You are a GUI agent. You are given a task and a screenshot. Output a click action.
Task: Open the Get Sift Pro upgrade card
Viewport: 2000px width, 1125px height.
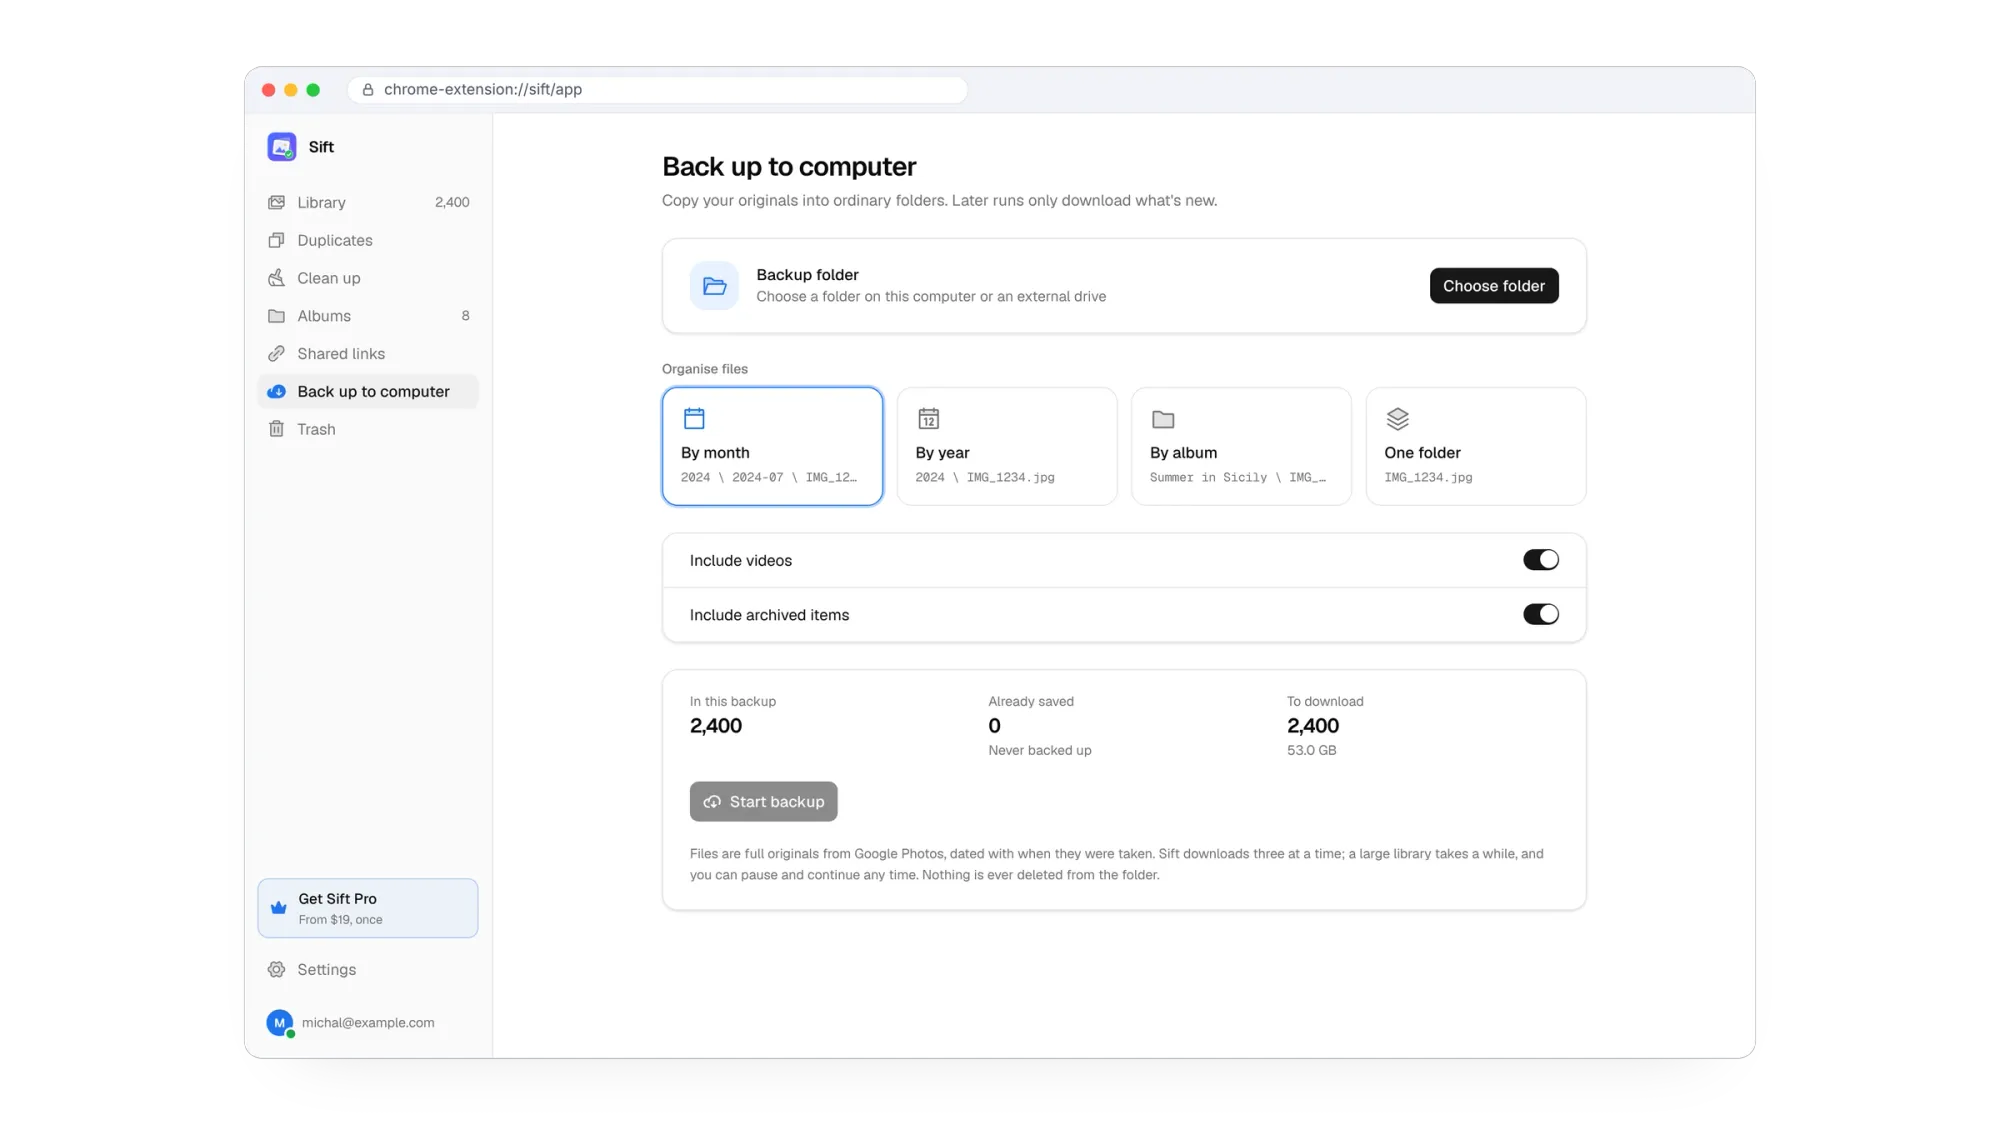click(x=368, y=908)
